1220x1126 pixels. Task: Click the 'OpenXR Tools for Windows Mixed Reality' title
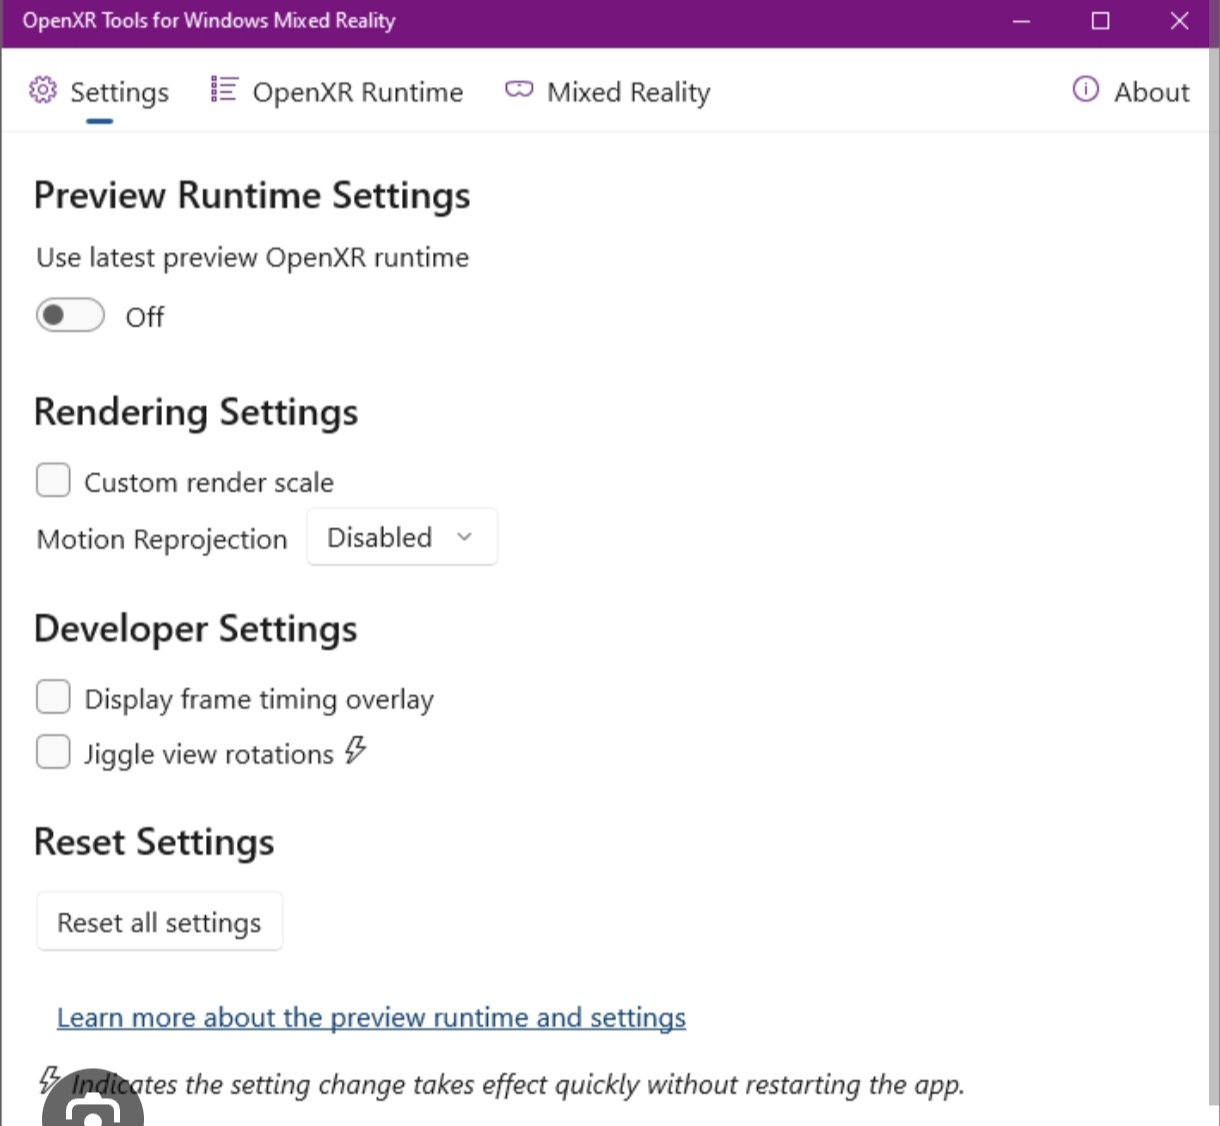click(209, 21)
